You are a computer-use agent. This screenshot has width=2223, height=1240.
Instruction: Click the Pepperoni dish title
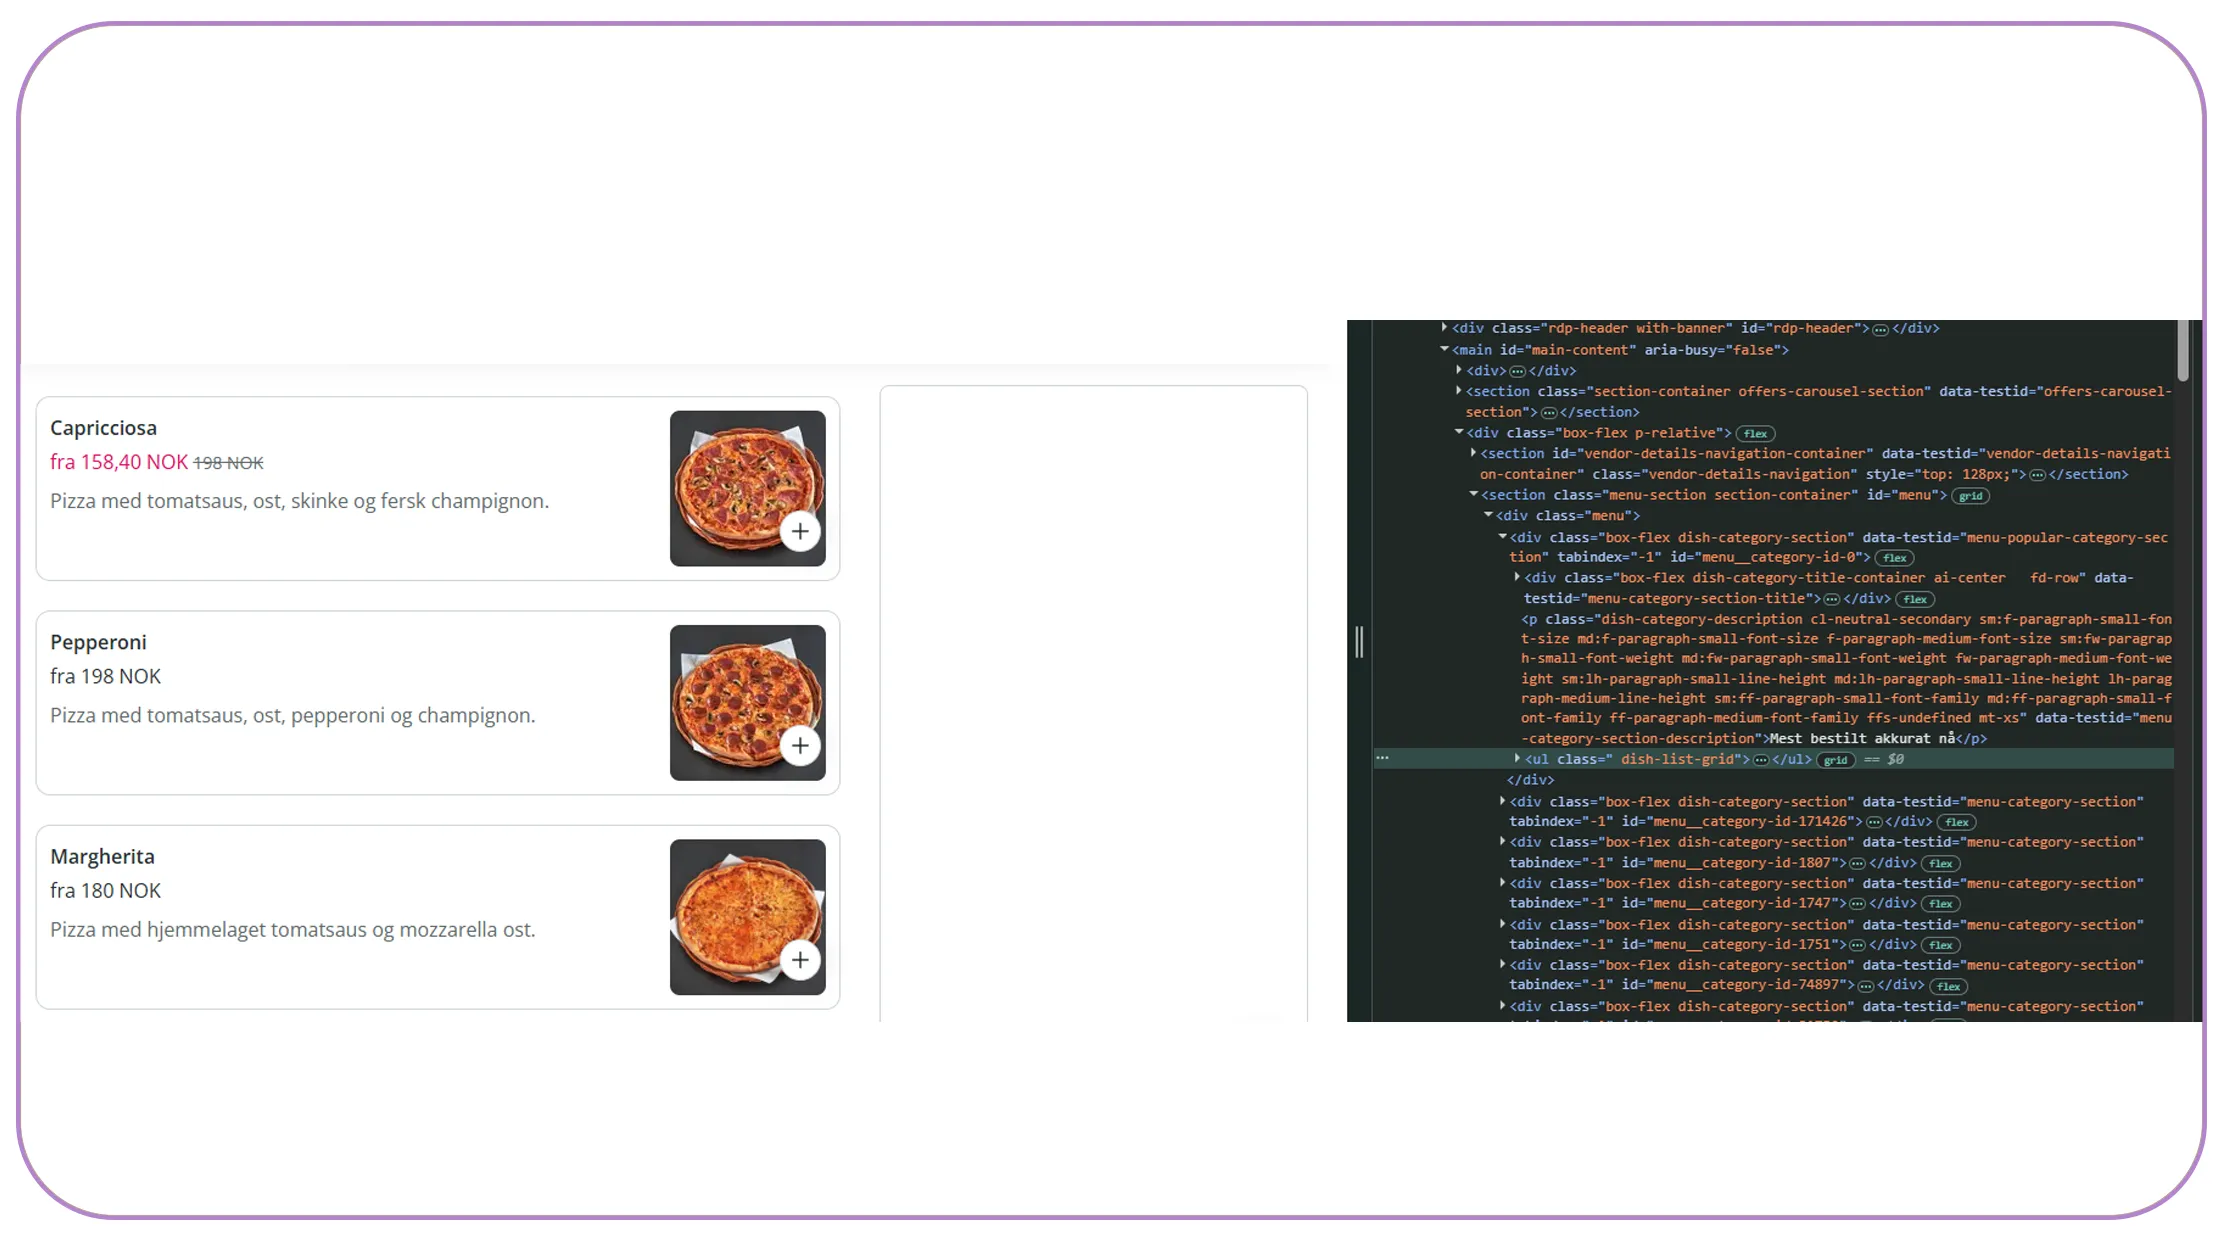(98, 642)
